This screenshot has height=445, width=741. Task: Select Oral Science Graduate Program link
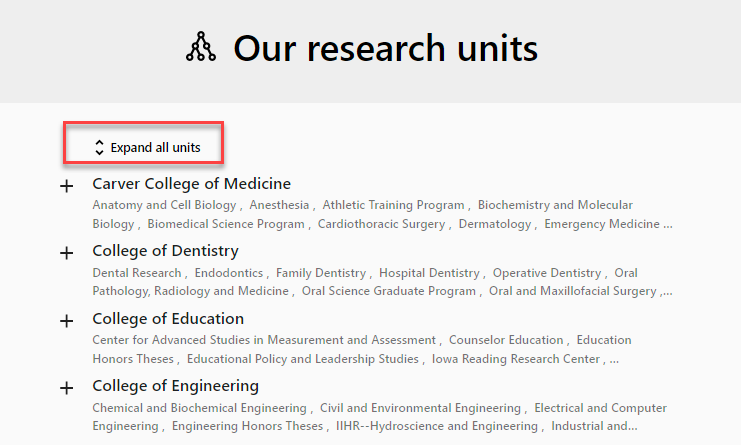coord(389,292)
